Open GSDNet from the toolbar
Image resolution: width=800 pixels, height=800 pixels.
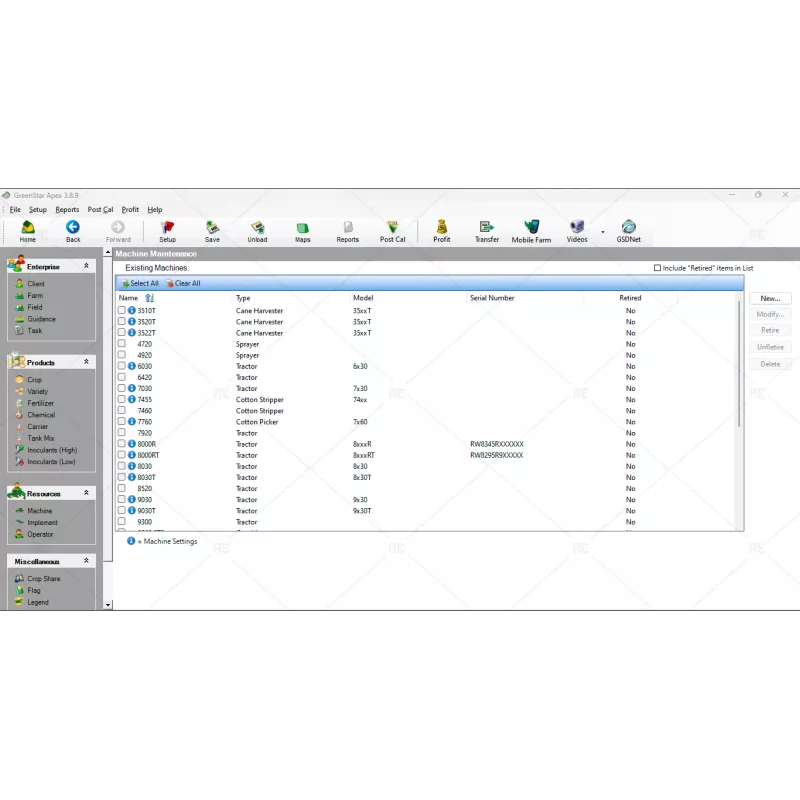coord(628,230)
